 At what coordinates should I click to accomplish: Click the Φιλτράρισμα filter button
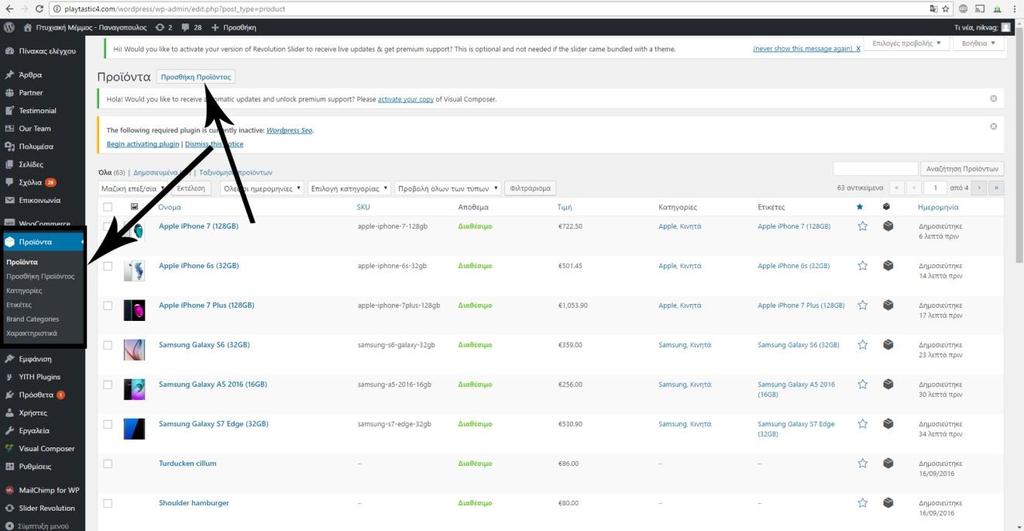tap(530, 188)
